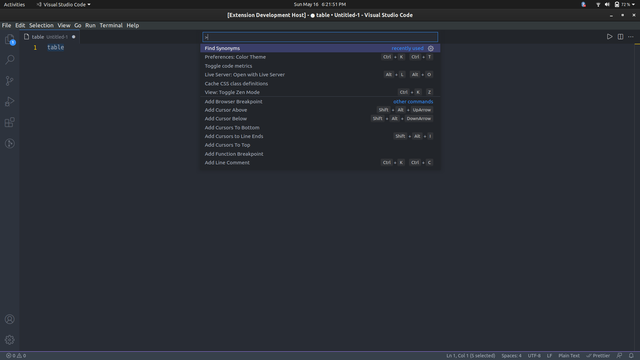Click the volume icon in top bar
Screen dimensions: 640x360
coord(607,4)
